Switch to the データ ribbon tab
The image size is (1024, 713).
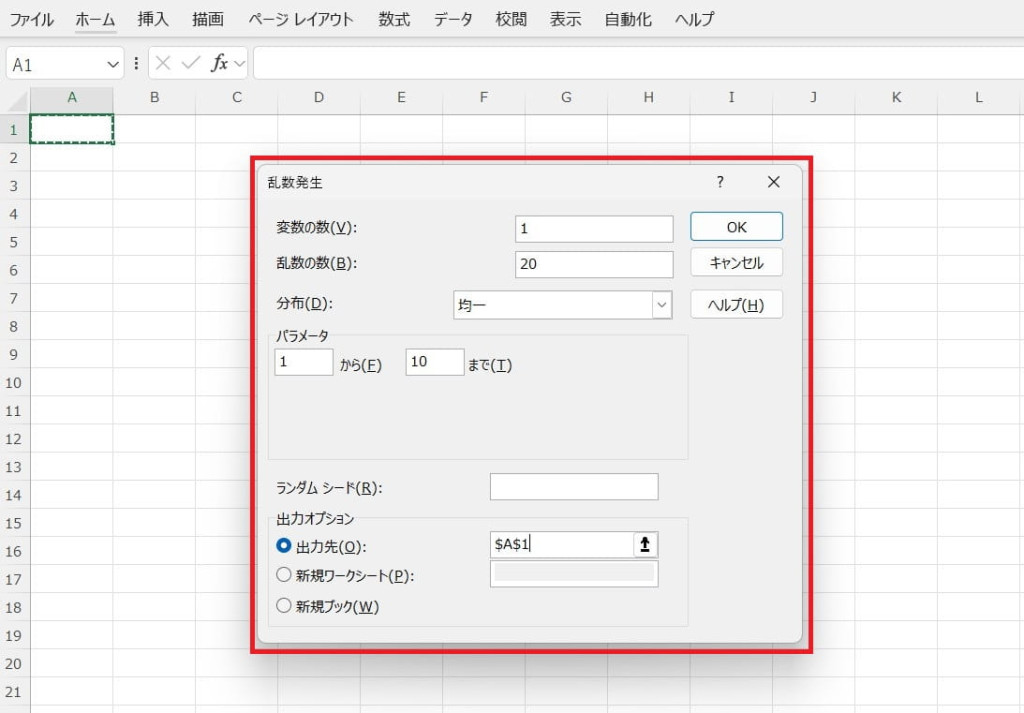click(453, 19)
